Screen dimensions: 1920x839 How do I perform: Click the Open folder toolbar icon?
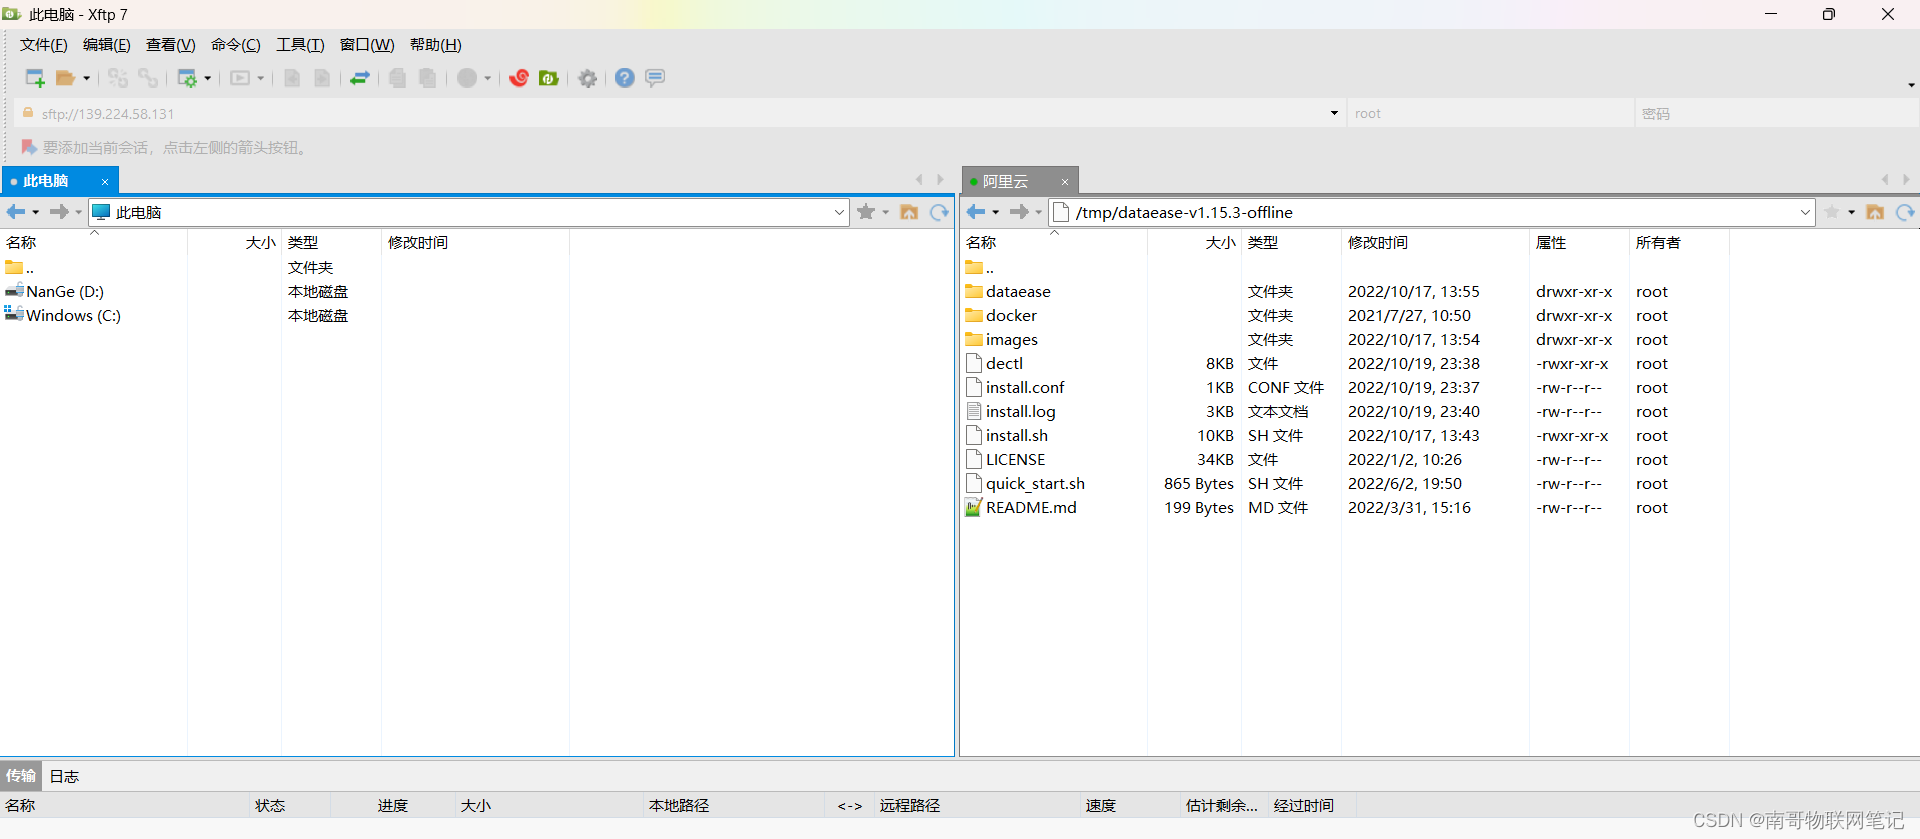pyautogui.click(x=66, y=78)
